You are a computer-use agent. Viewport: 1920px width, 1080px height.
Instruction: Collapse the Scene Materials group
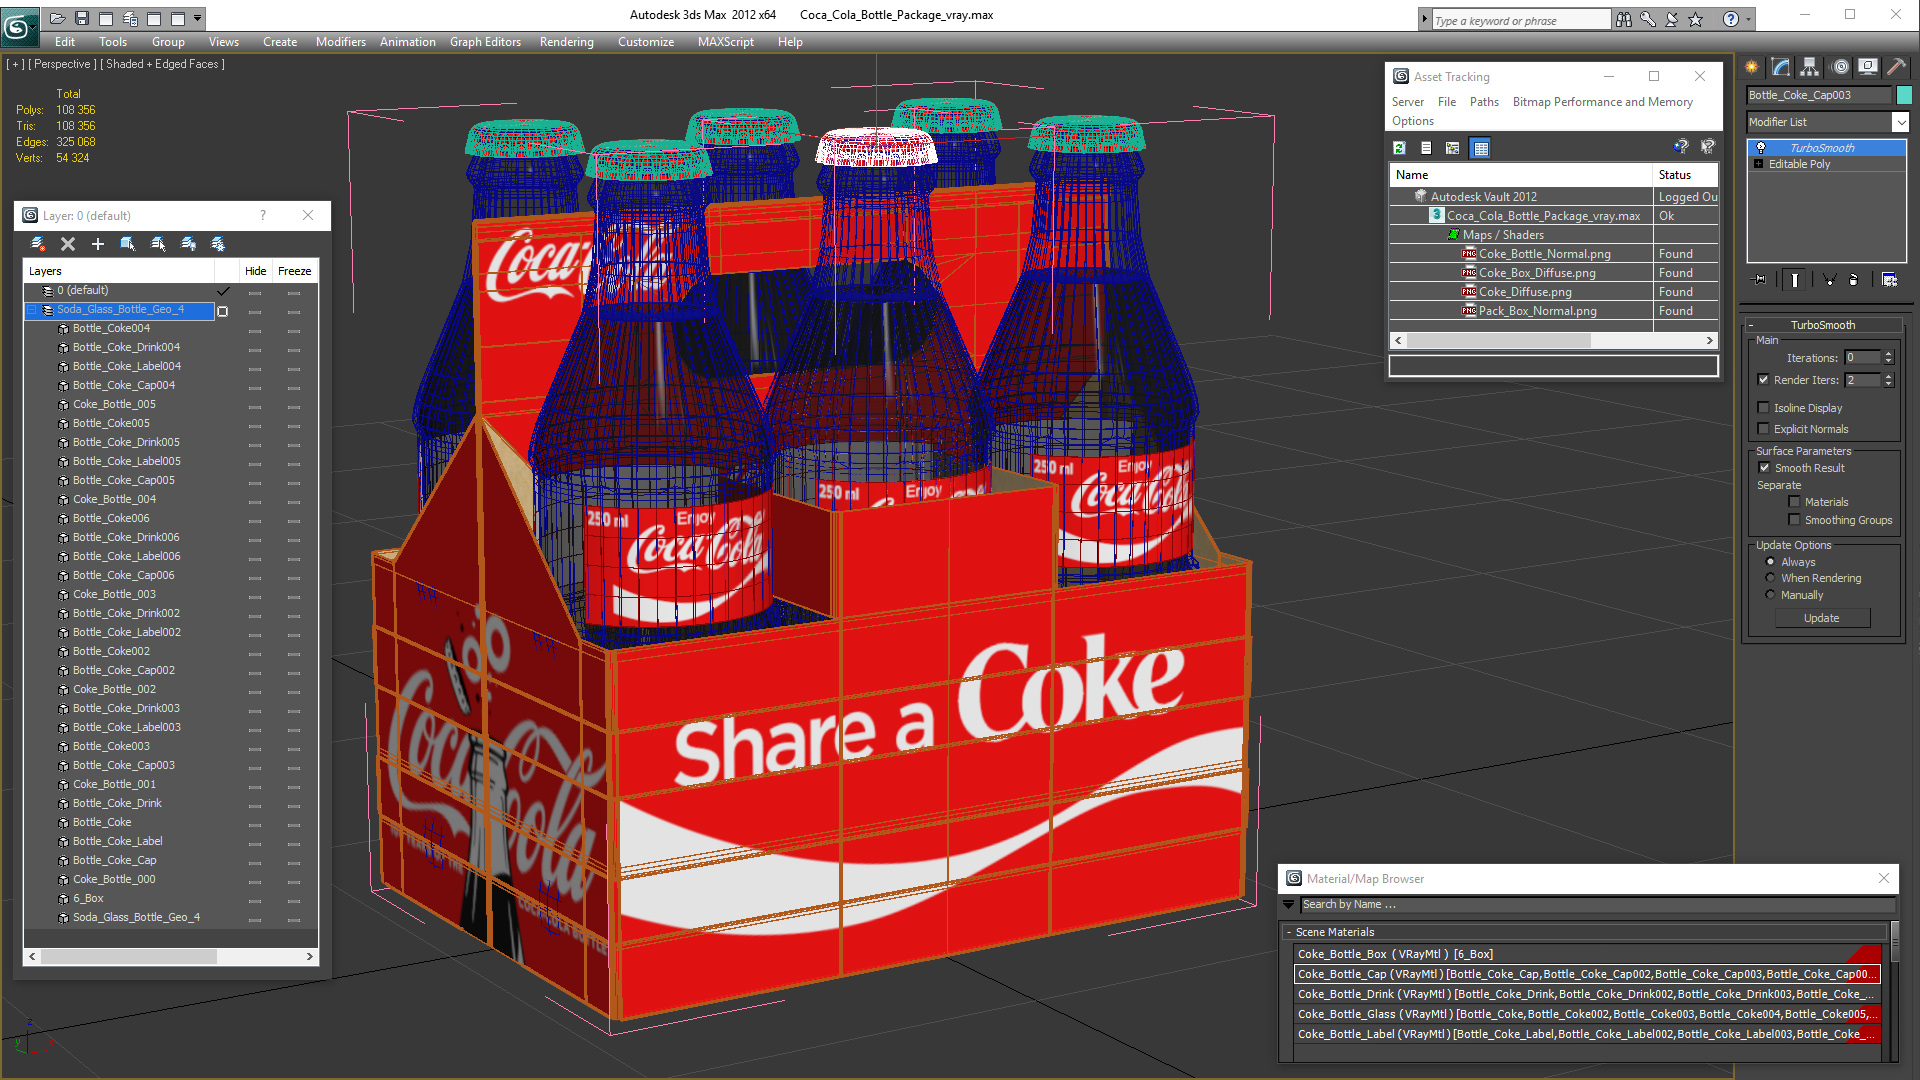coord(1289,932)
